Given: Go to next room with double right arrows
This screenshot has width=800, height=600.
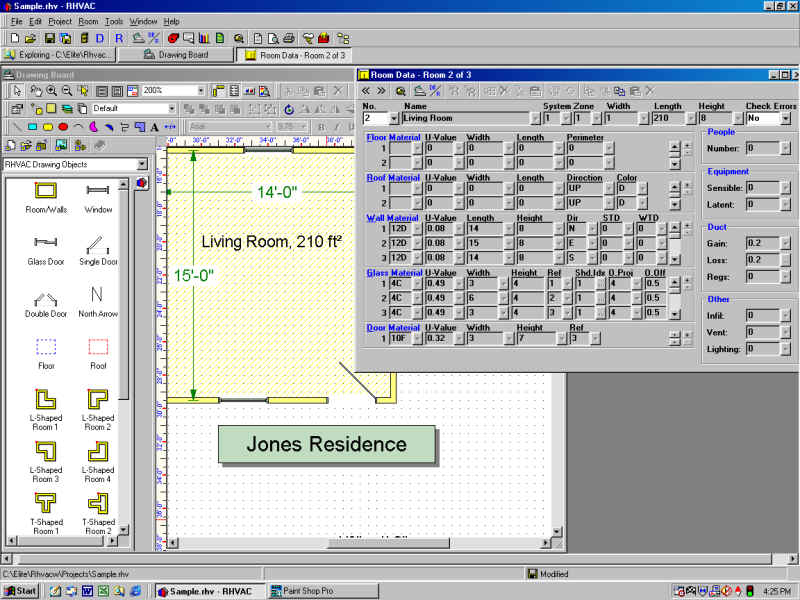Looking at the screenshot, I should point(381,90).
